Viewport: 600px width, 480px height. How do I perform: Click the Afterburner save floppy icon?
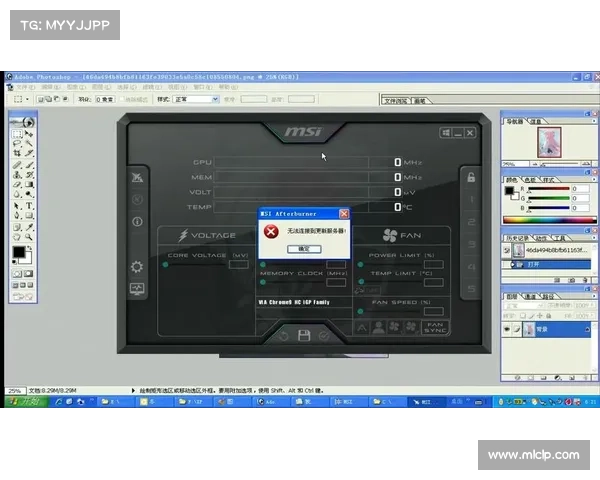pos(304,335)
